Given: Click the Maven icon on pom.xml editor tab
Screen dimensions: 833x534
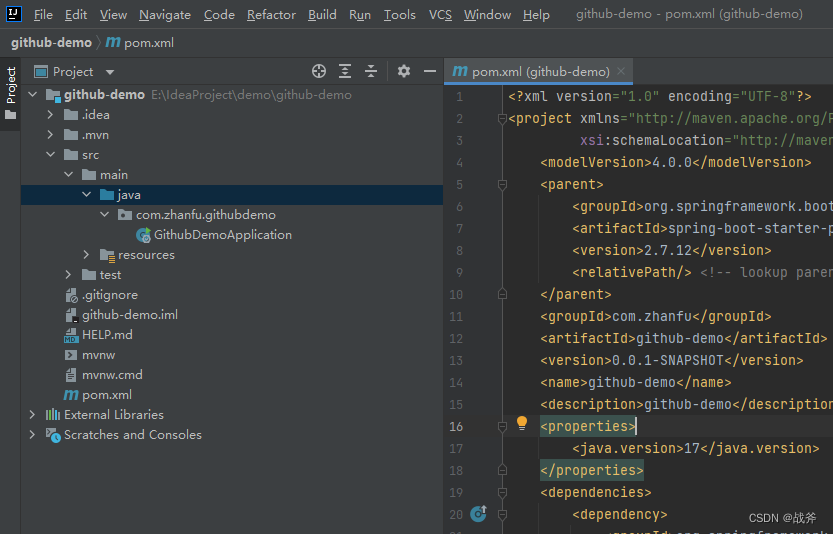Looking at the screenshot, I should tap(460, 71).
